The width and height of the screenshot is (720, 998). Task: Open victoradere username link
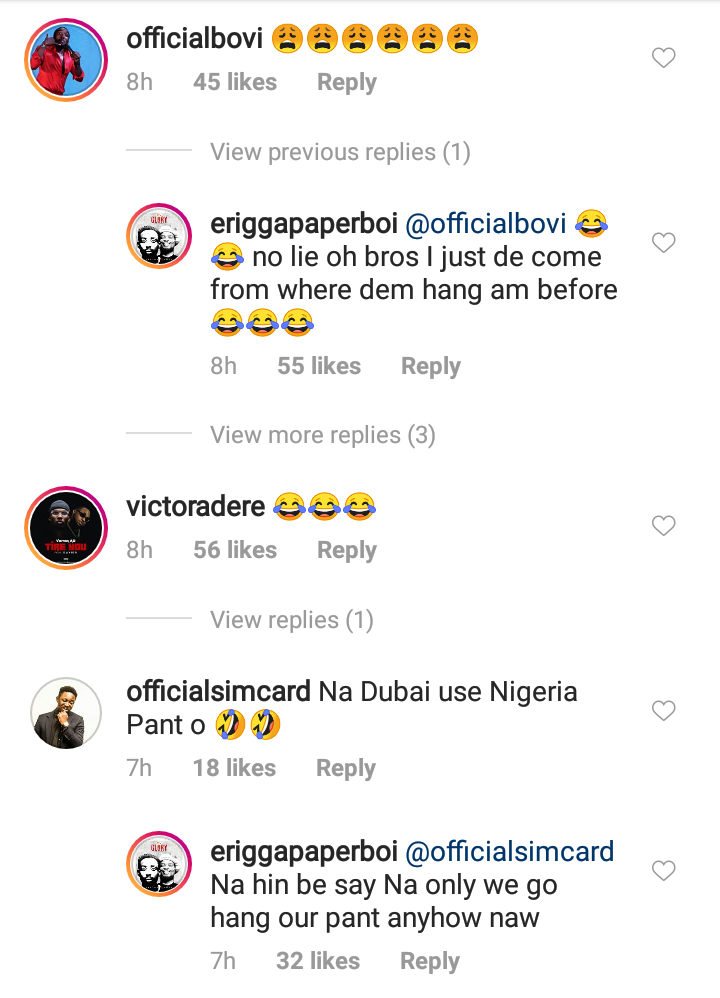[x=196, y=506]
